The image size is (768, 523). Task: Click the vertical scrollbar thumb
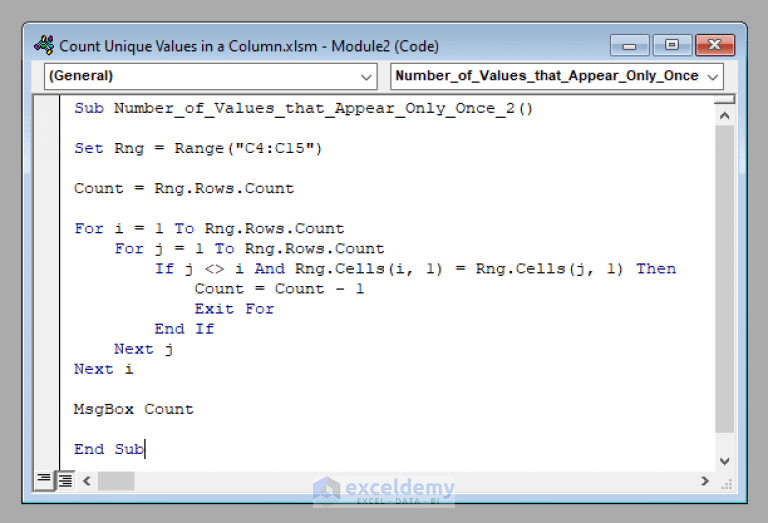pos(725,279)
